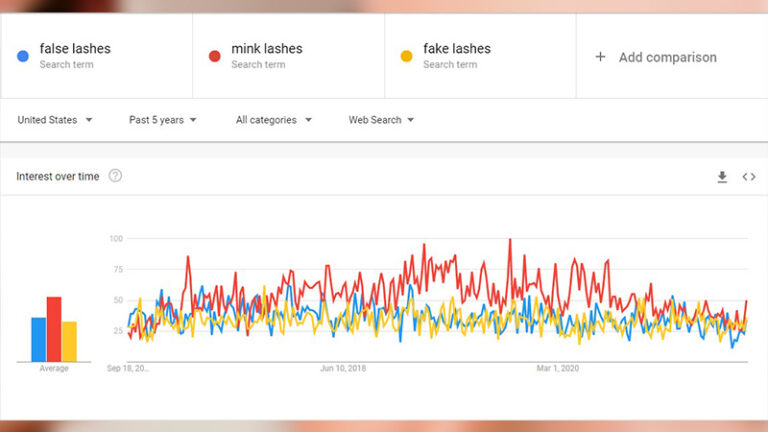
Task: Click the Mar 1, 2020 axis label
Action: [x=558, y=369]
